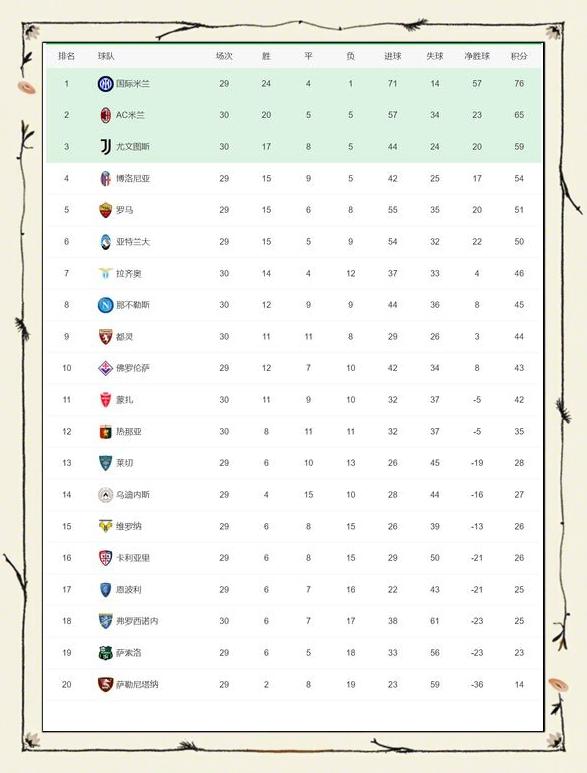This screenshot has height=773, width=587.
Task: Click 国际米兰 points value 76
Action: pos(519,84)
